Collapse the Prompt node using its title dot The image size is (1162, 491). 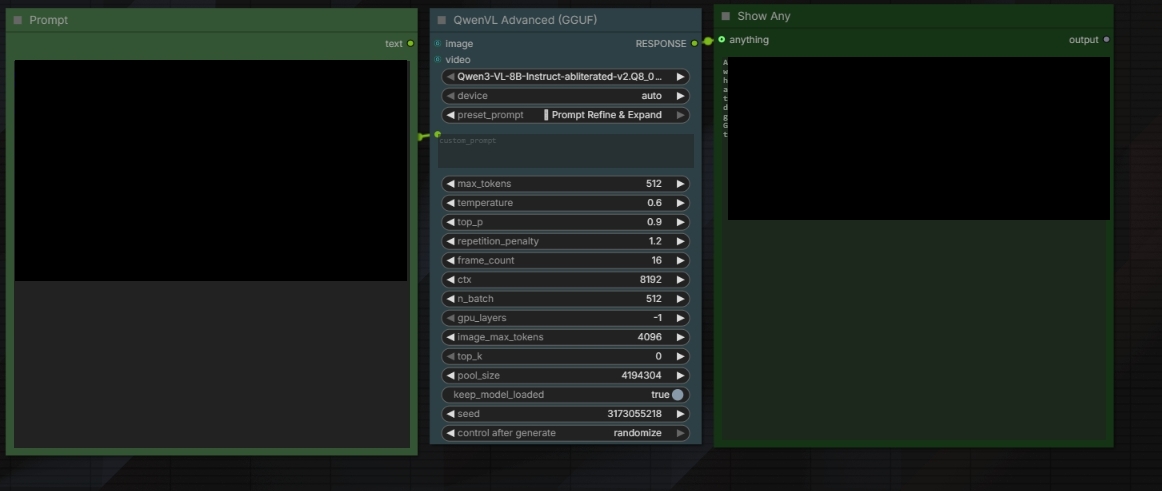click(x=18, y=20)
